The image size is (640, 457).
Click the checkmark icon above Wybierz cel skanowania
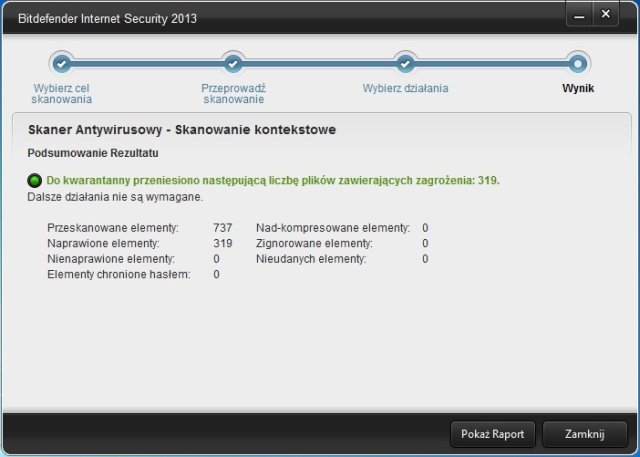pos(61,63)
